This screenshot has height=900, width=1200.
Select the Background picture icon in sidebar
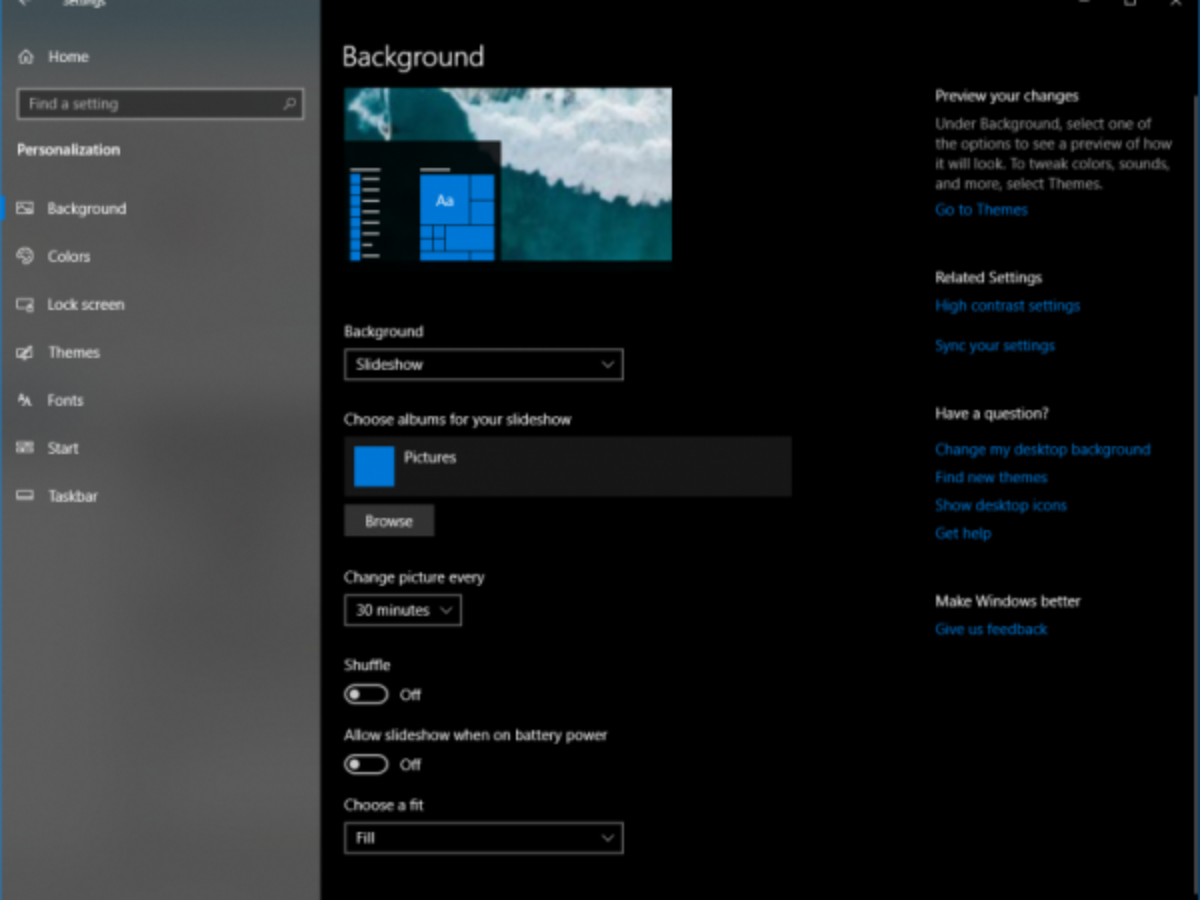[x=26, y=209]
